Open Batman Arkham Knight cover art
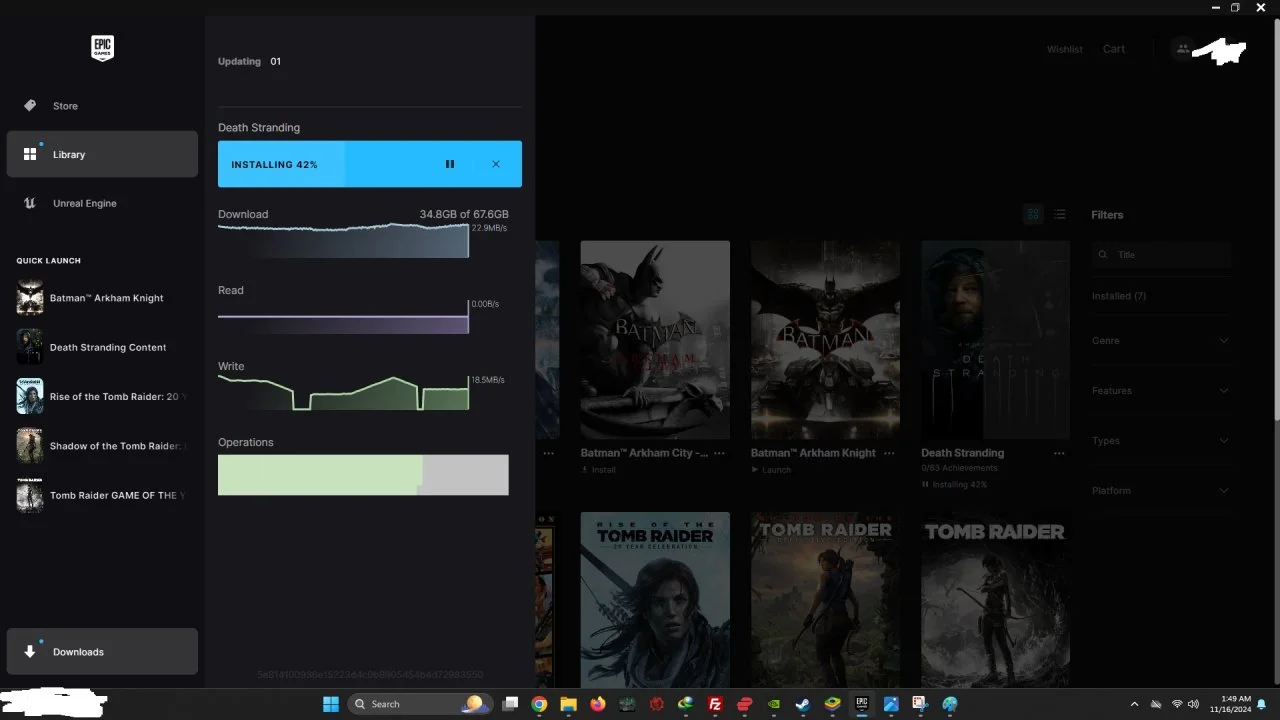Screen dimensions: 1280x720 point(825,340)
